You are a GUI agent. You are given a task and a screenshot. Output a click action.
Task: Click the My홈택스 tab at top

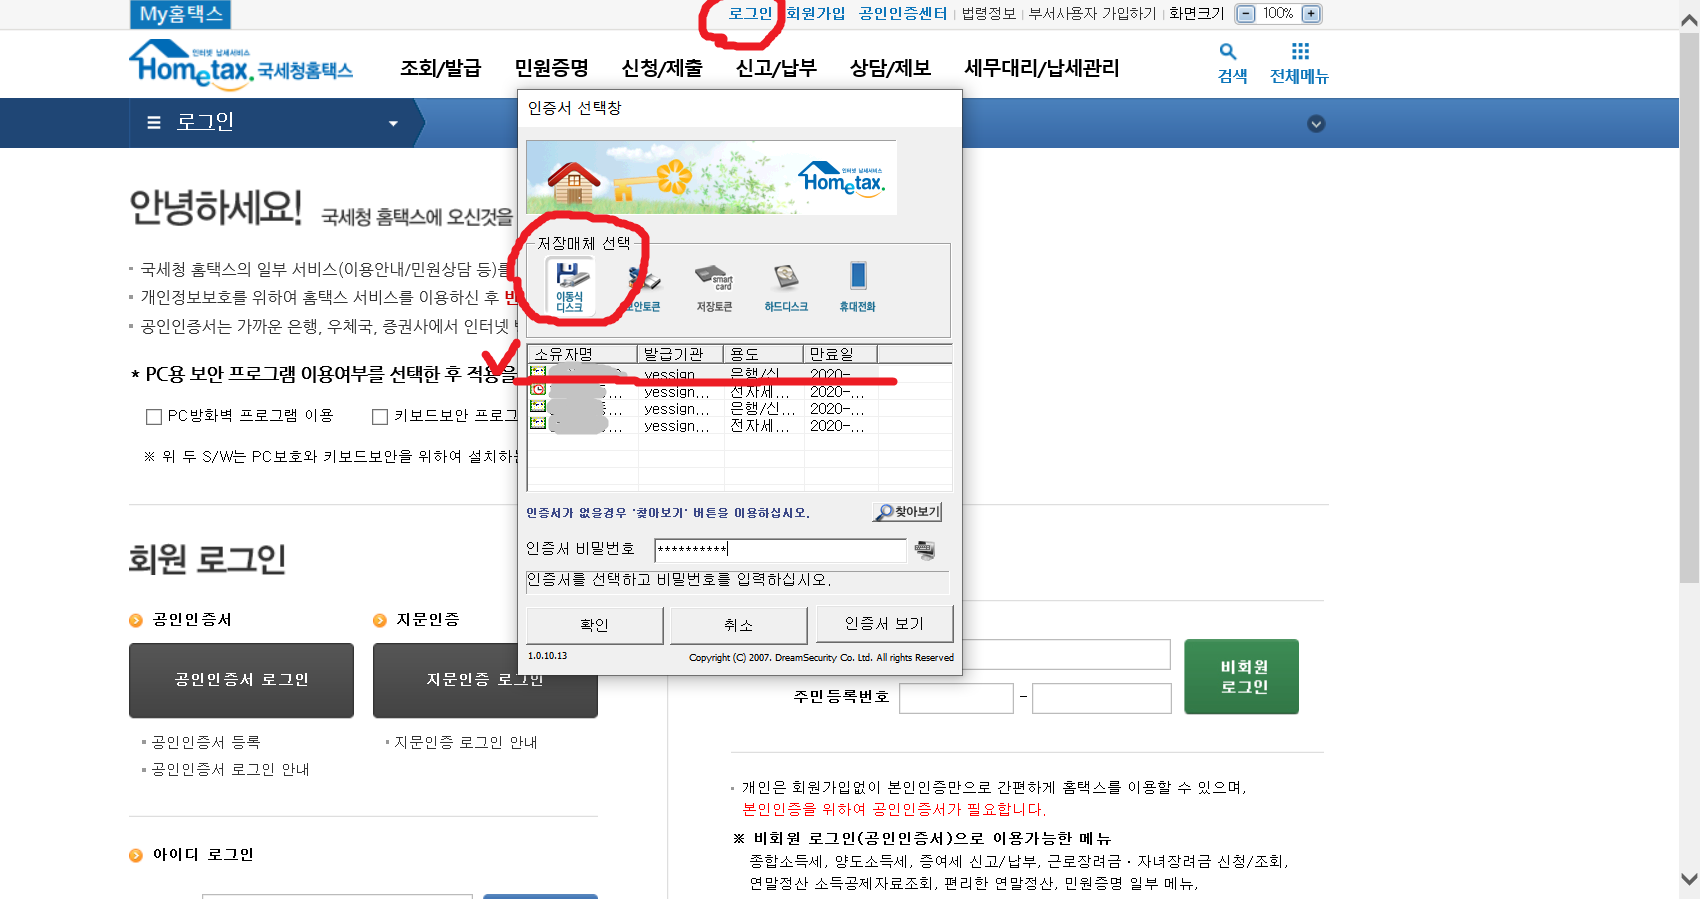click(x=181, y=14)
